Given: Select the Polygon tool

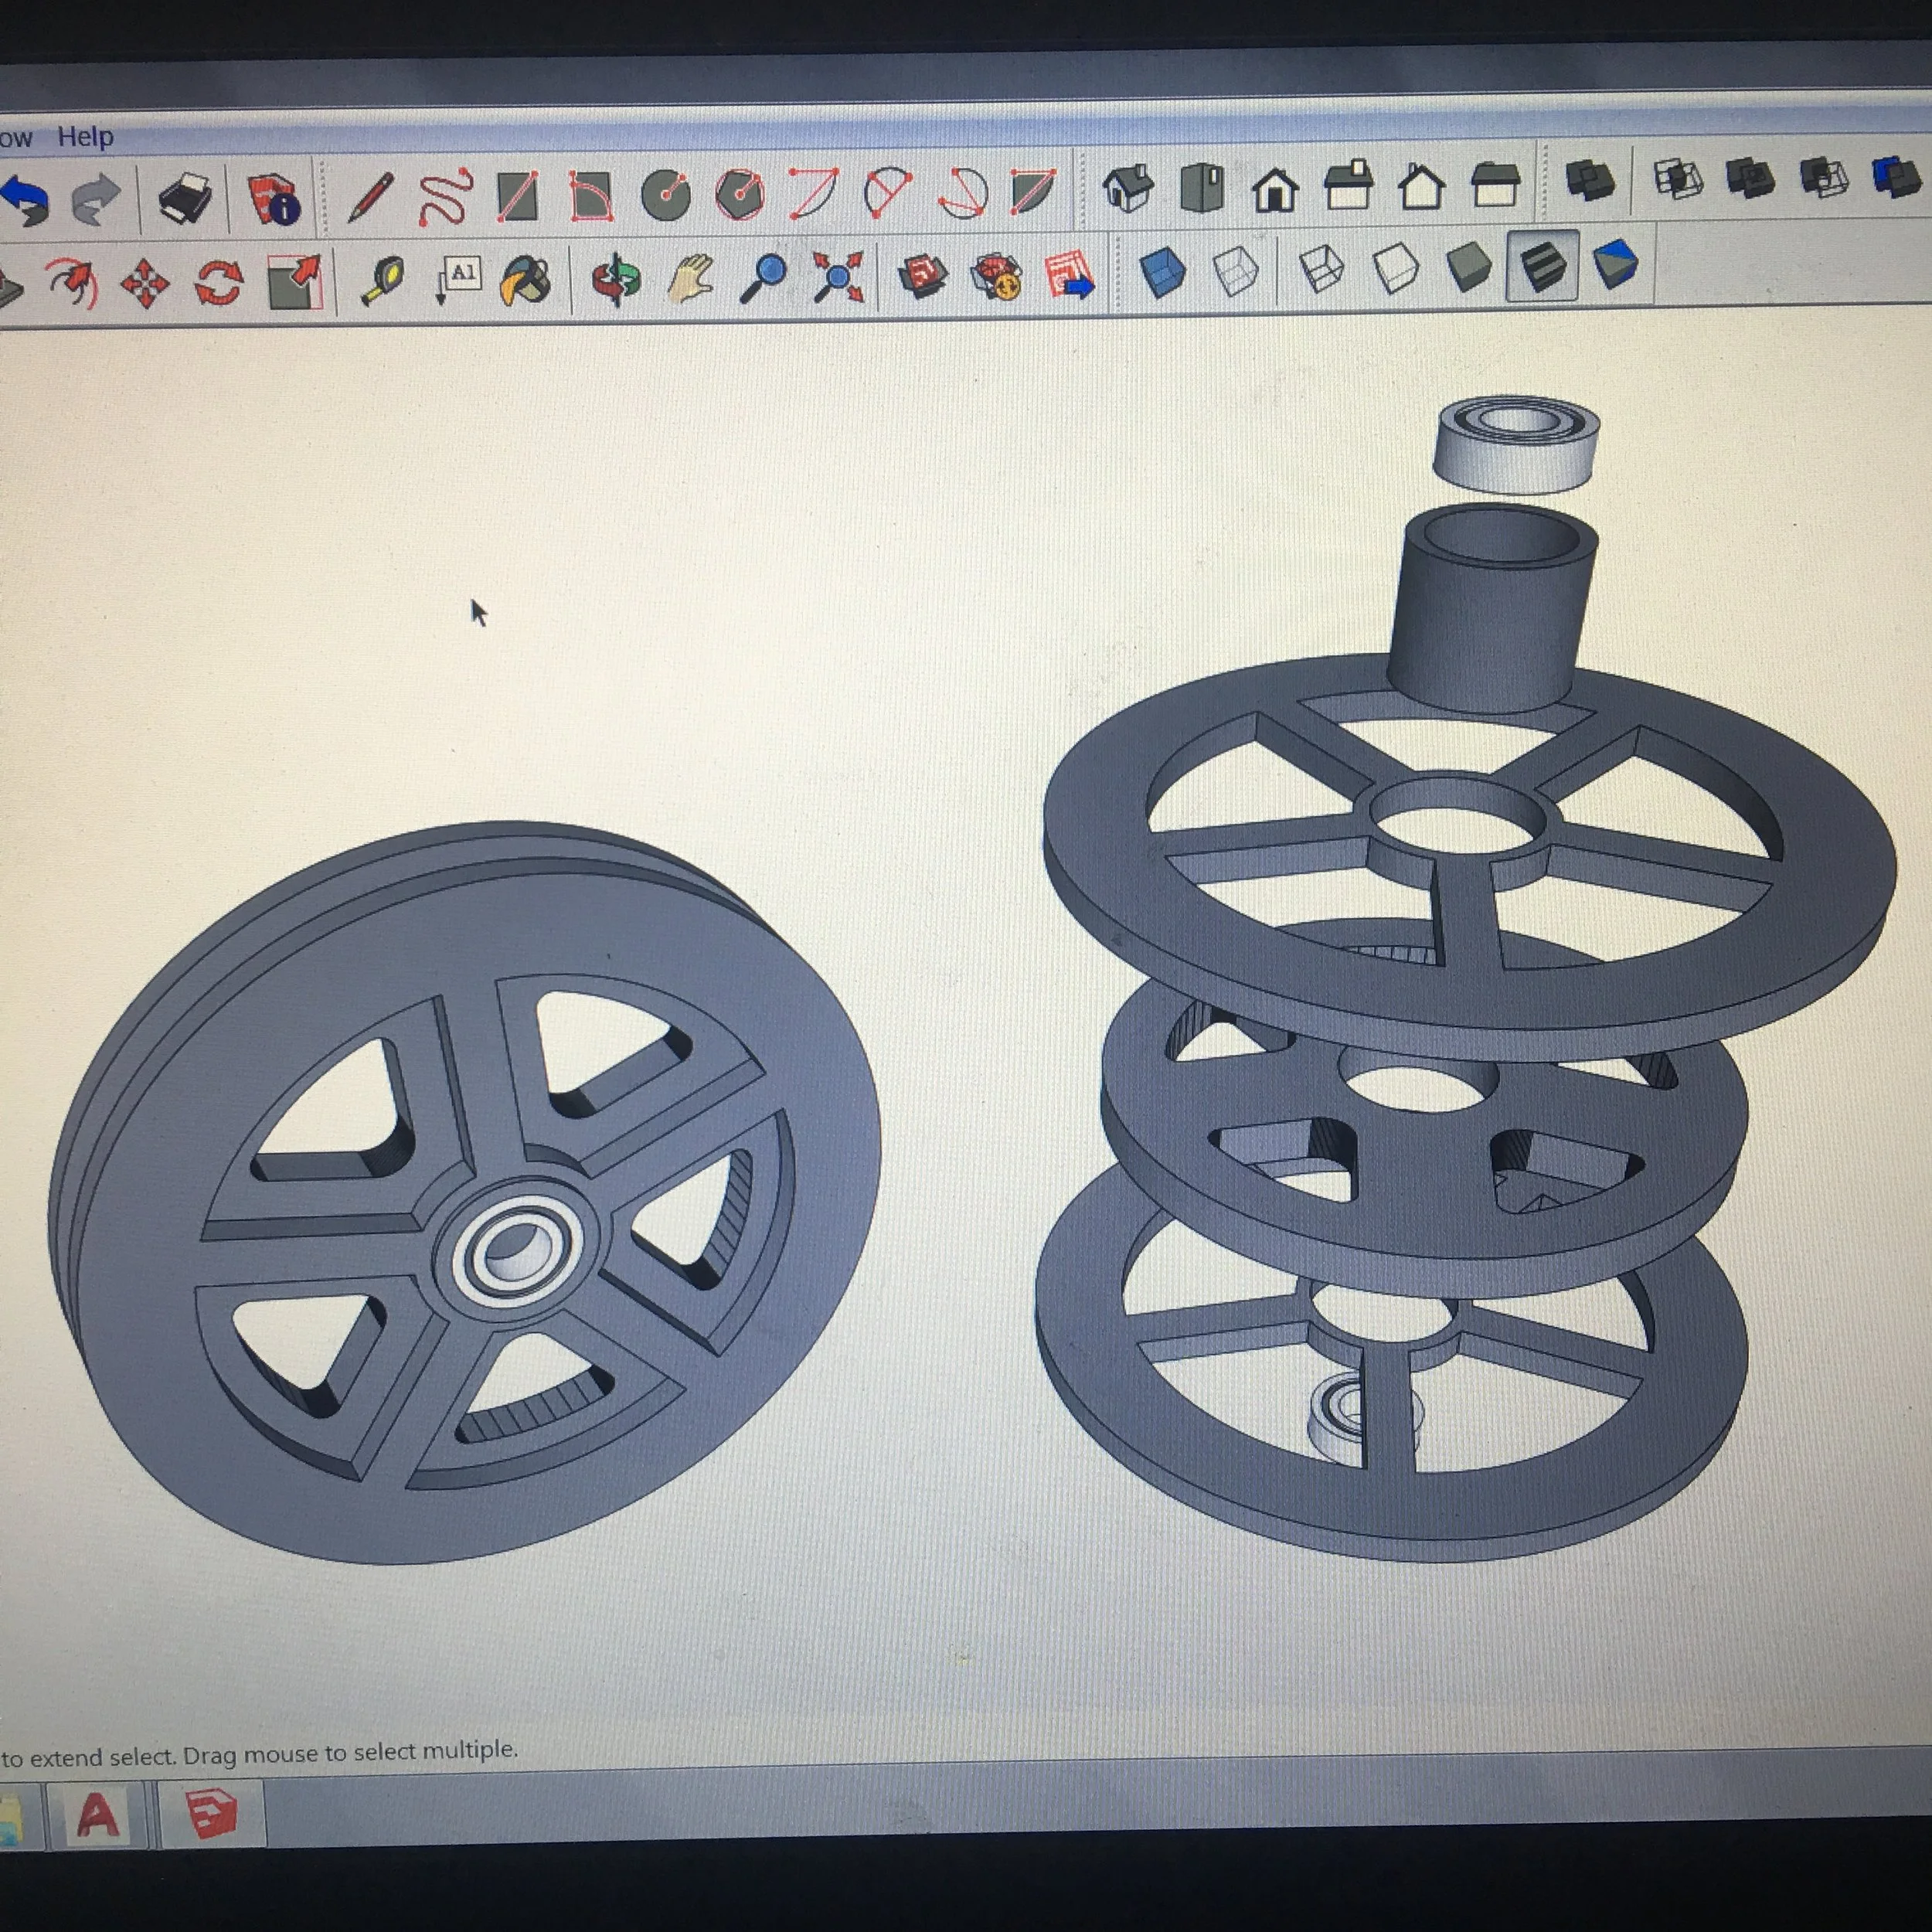Looking at the screenshot, I should 740,193.
